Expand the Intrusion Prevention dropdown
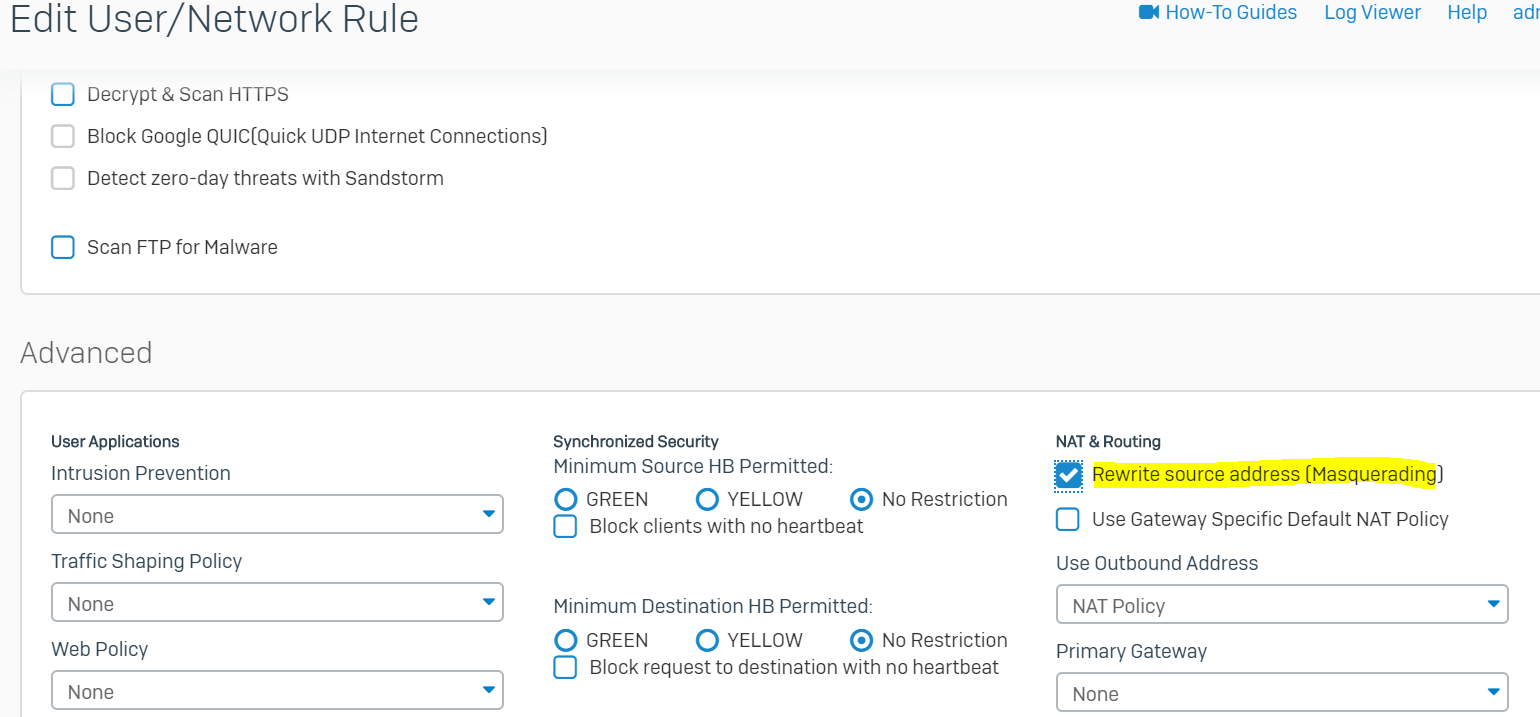Viewport: 1540px width, 717px height. point(277,515)
